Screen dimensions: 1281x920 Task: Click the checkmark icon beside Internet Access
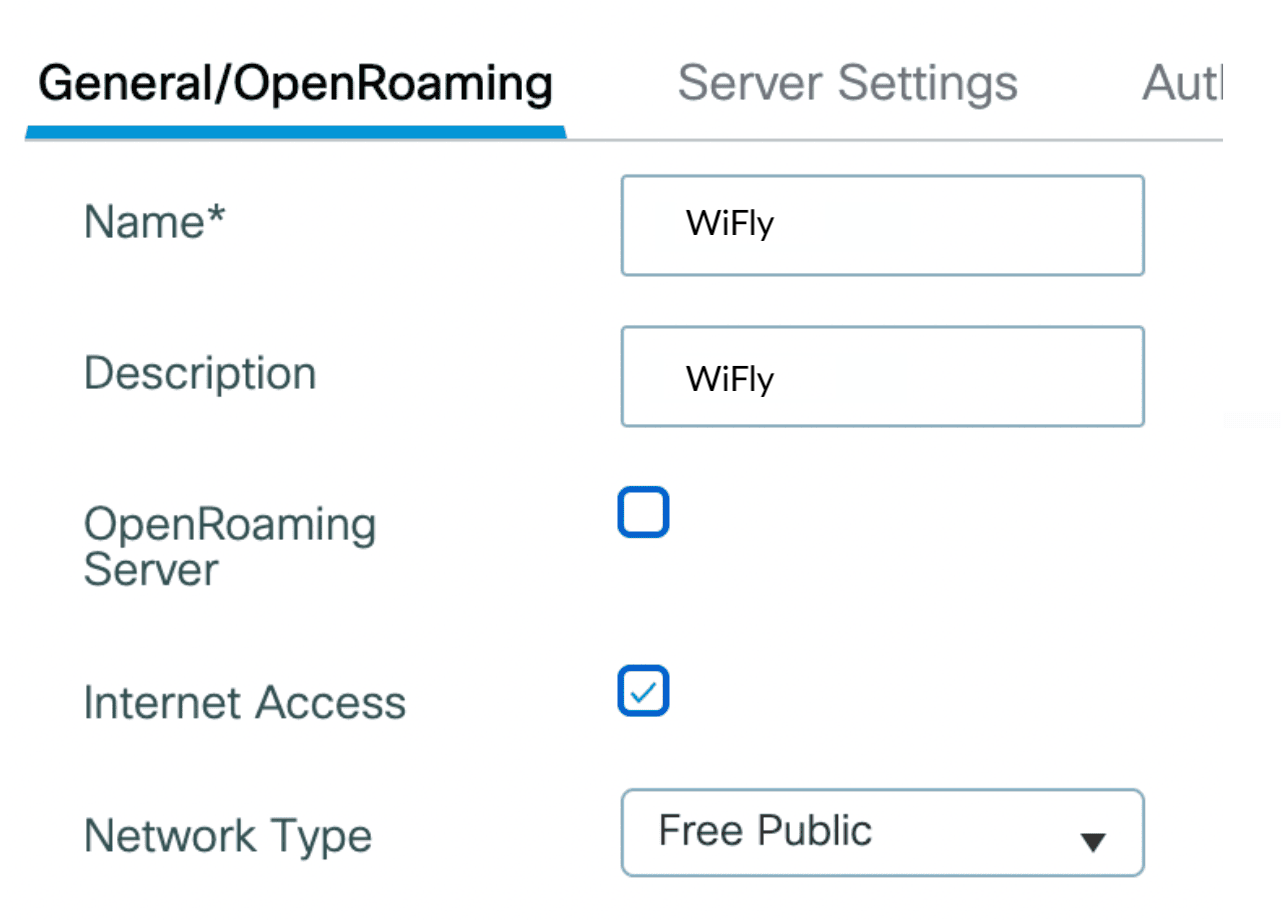[643, 692]
